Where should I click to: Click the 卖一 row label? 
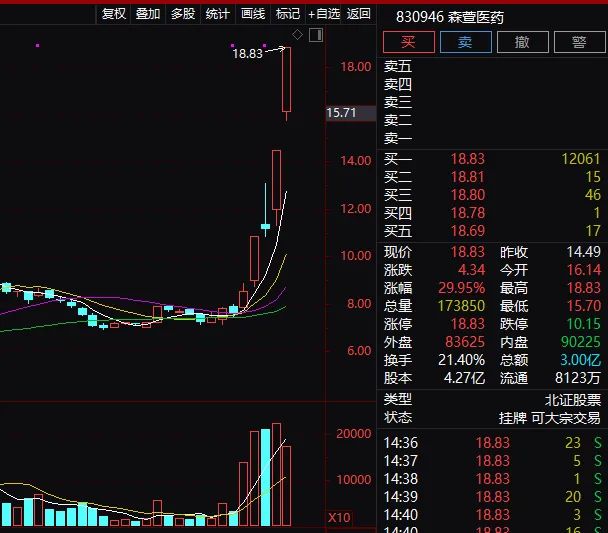tap(398, 138)
